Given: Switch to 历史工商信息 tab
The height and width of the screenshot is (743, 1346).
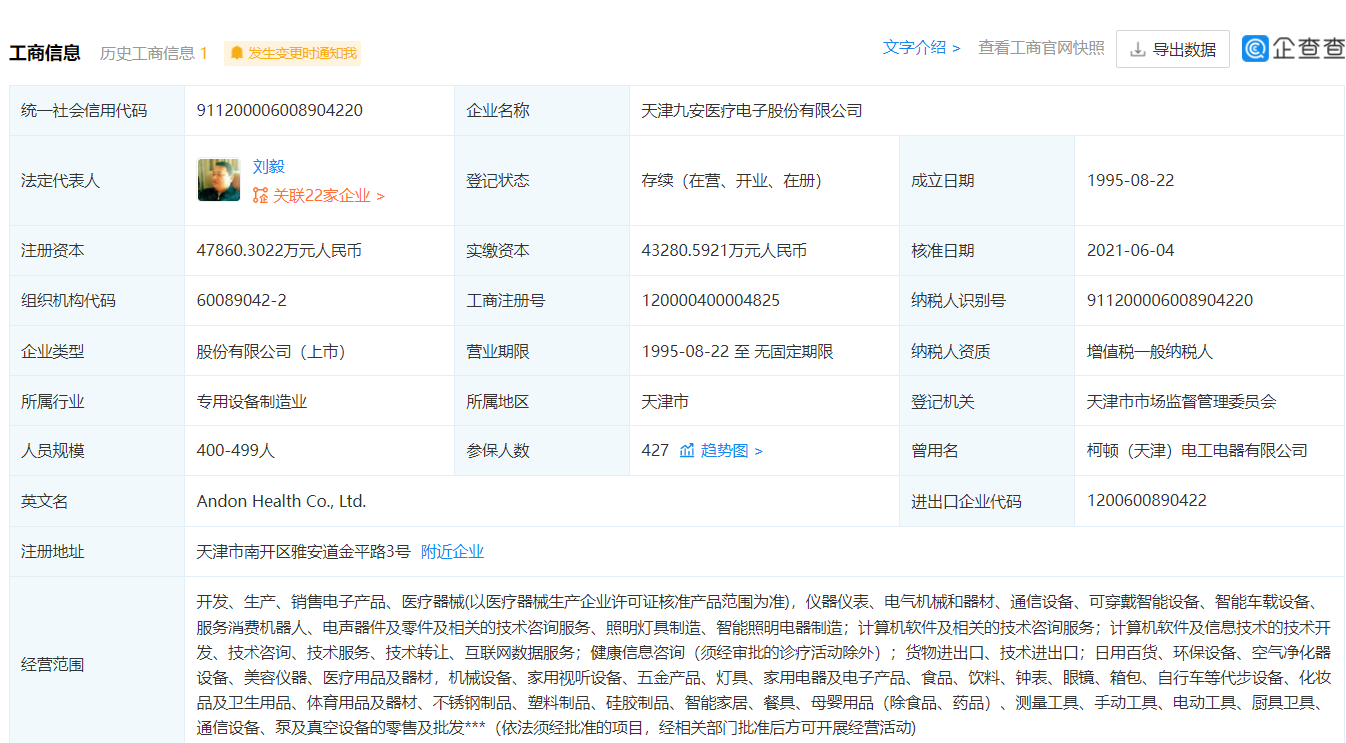Looking at the screenshot, I should [153, 53].
